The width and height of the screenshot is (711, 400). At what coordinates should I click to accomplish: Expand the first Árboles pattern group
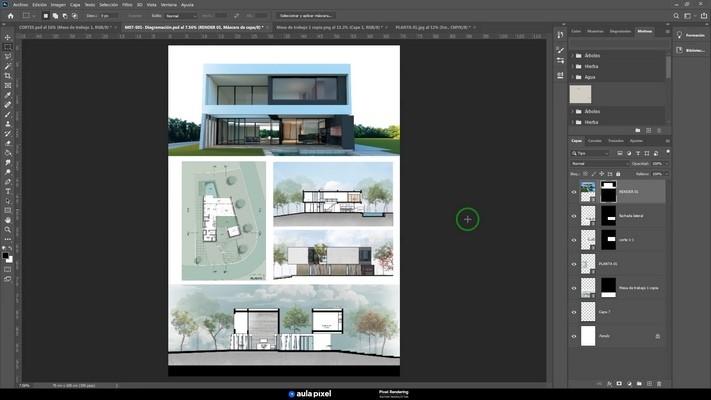click(573, 56)
